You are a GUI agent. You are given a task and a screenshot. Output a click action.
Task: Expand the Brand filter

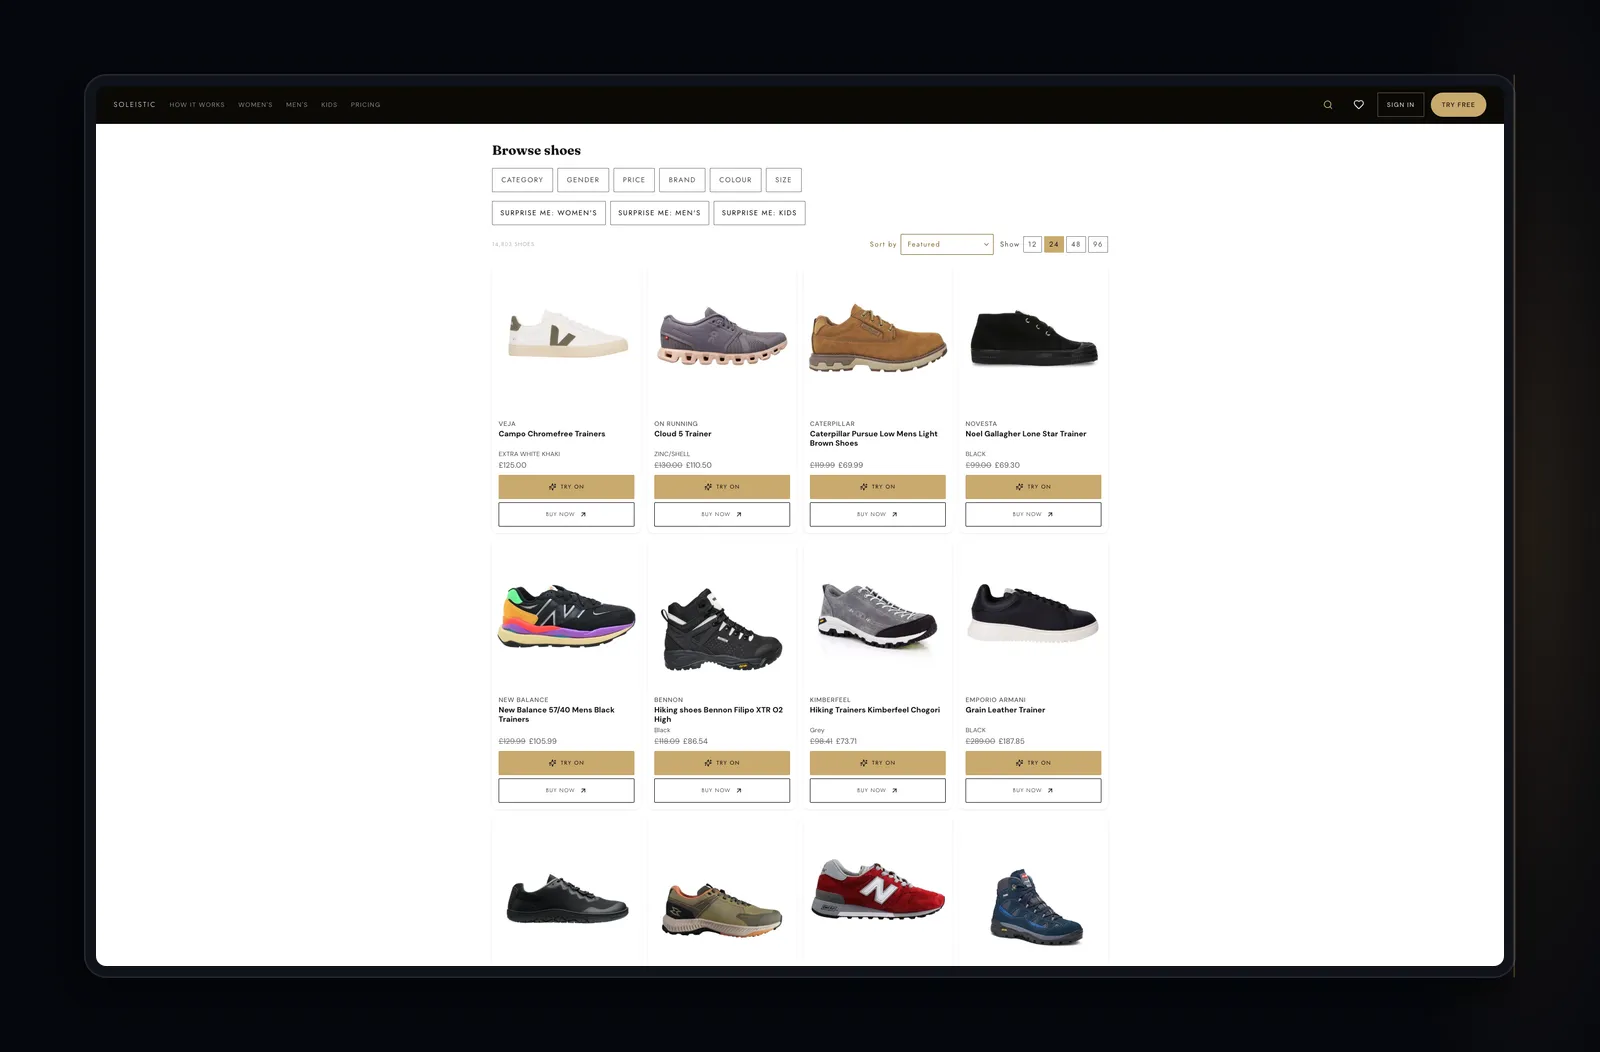682,180
